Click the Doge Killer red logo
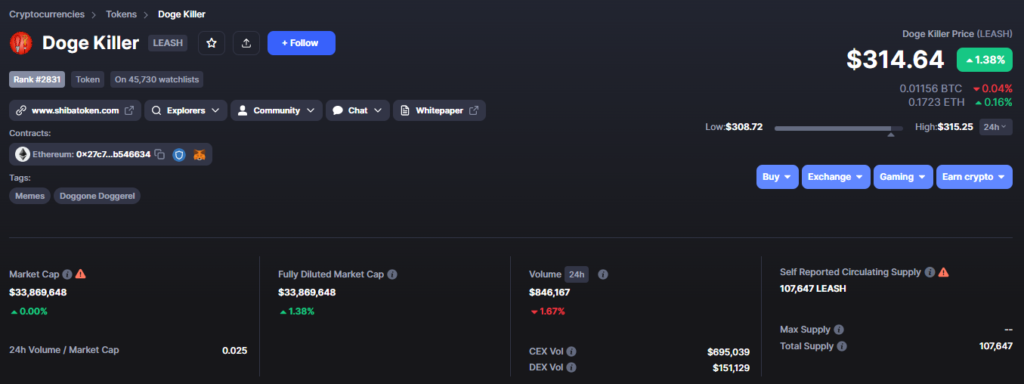Screen dimensions: 1024x384 pyautogui.click(x=22, y=43)
